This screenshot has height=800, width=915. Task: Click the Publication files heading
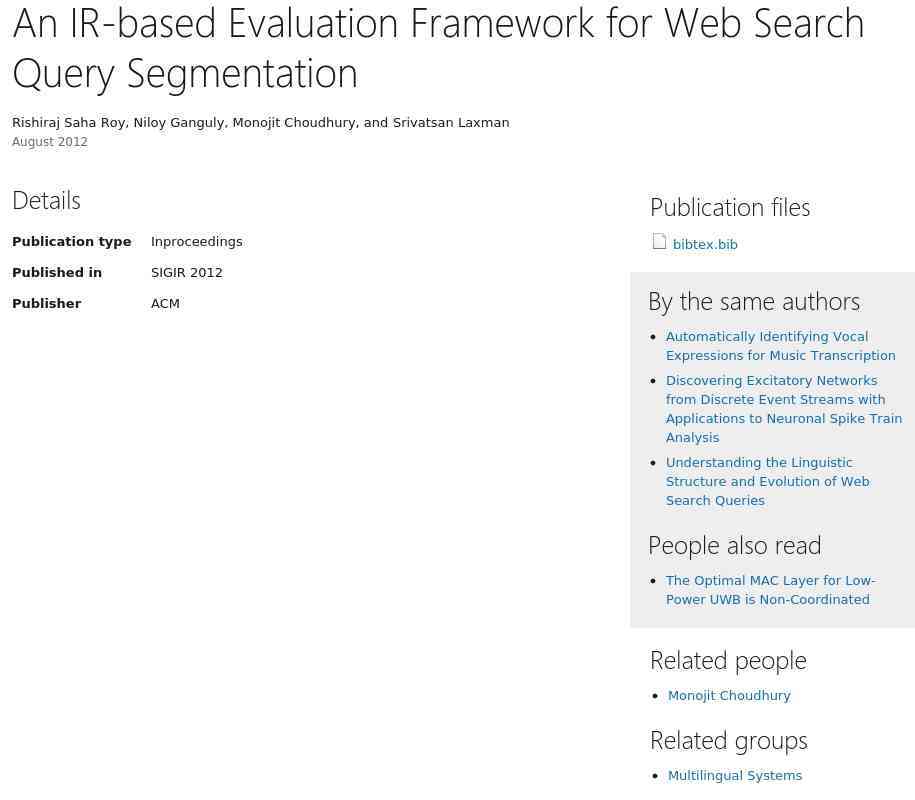(730, 207)
